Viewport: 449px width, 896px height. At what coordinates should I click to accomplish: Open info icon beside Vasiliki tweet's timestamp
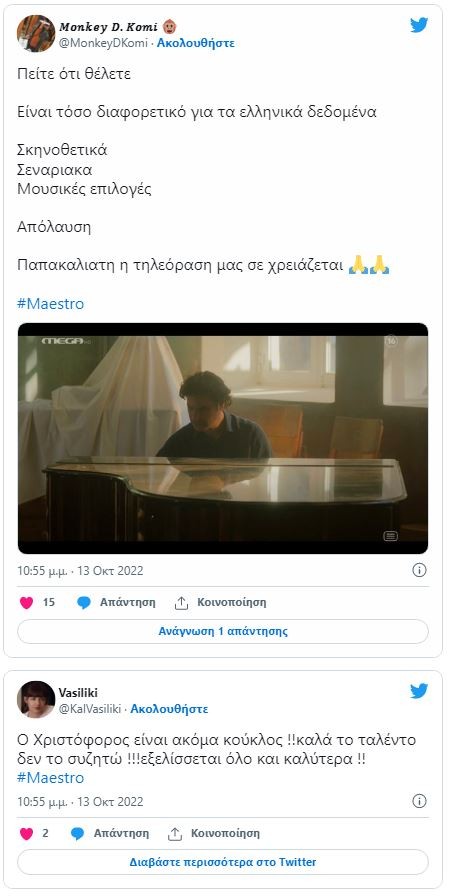tap(419, 801)
